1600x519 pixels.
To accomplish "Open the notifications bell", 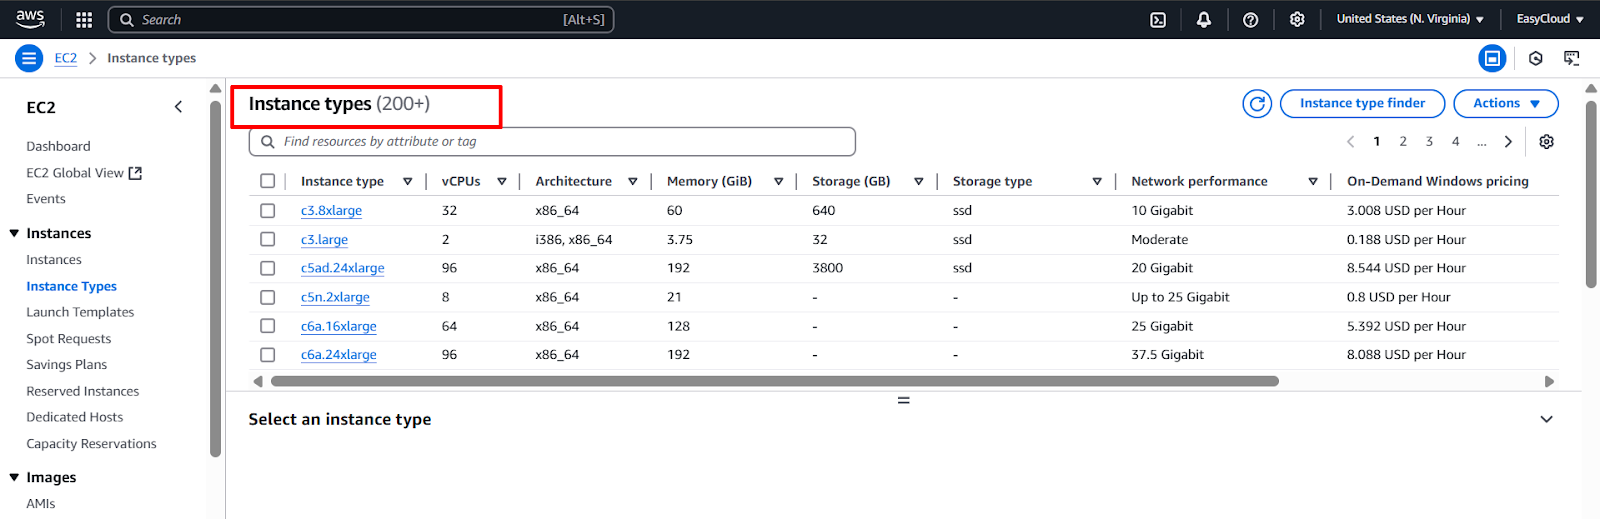I will pos(1204,19).
